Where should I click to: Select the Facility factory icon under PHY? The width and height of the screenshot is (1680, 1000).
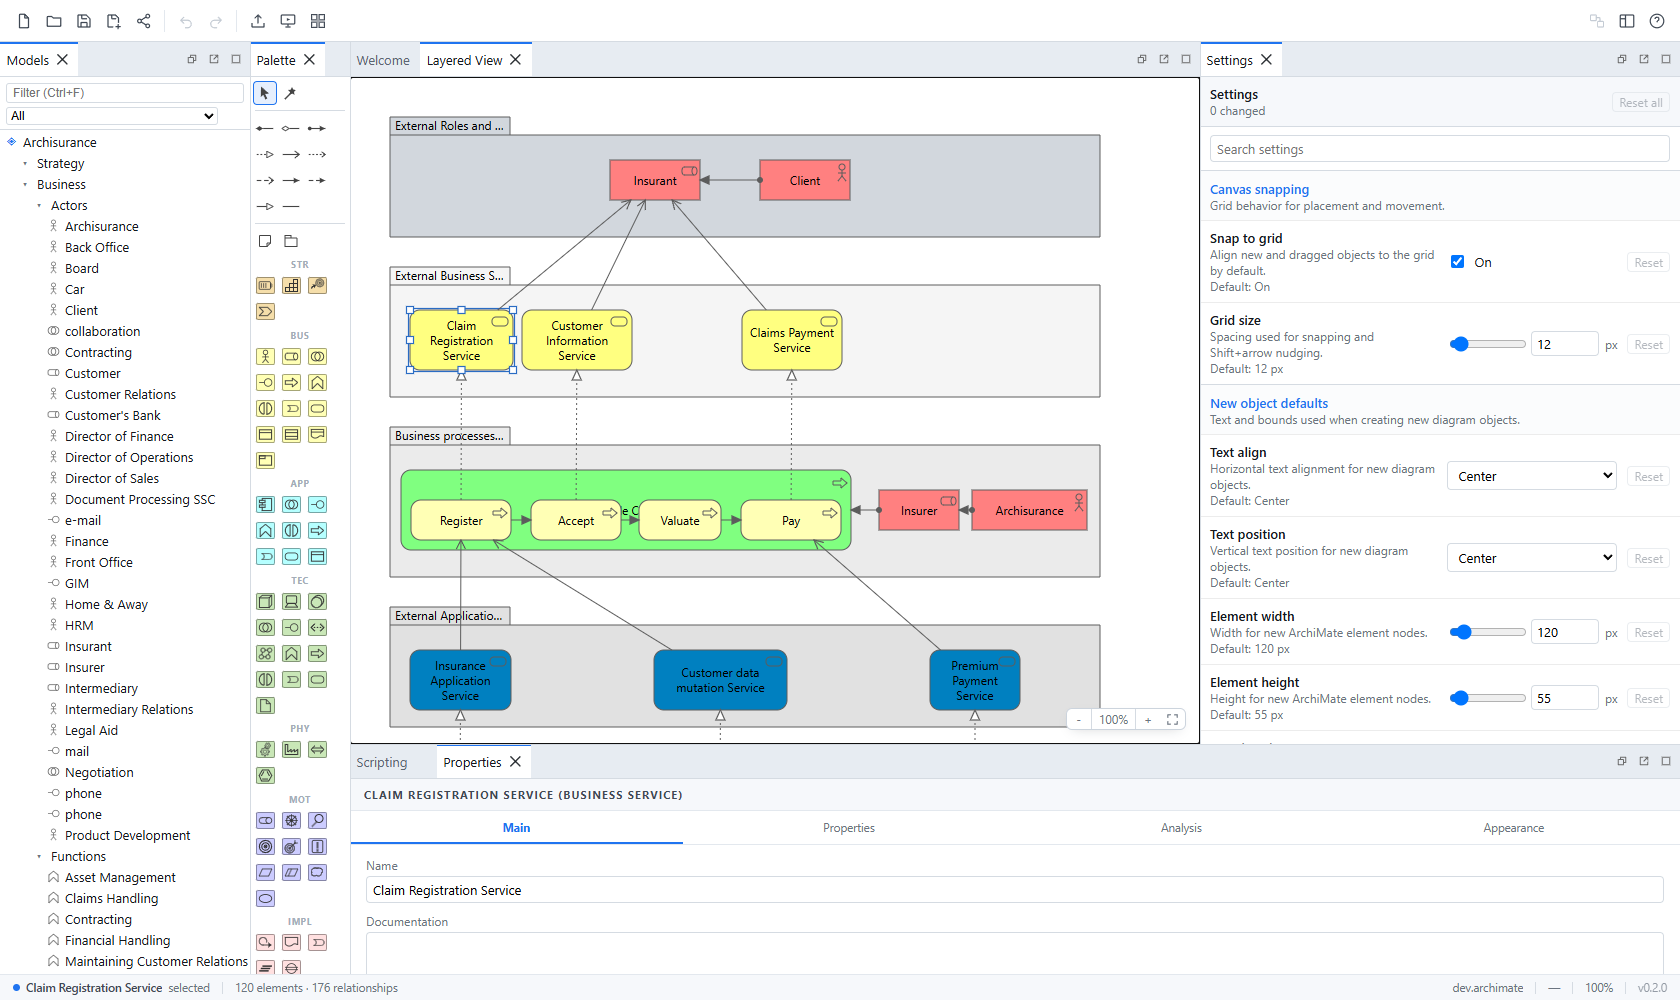click(291, 749)
